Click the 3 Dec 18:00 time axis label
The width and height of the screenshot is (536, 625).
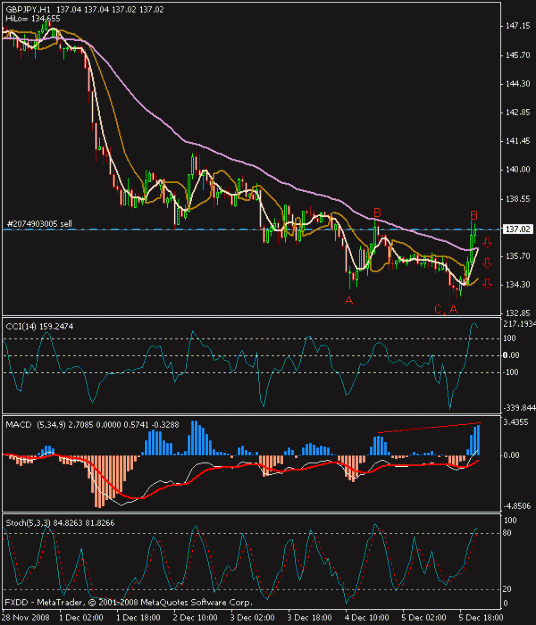pyautogui.click(x=310, y=618)
